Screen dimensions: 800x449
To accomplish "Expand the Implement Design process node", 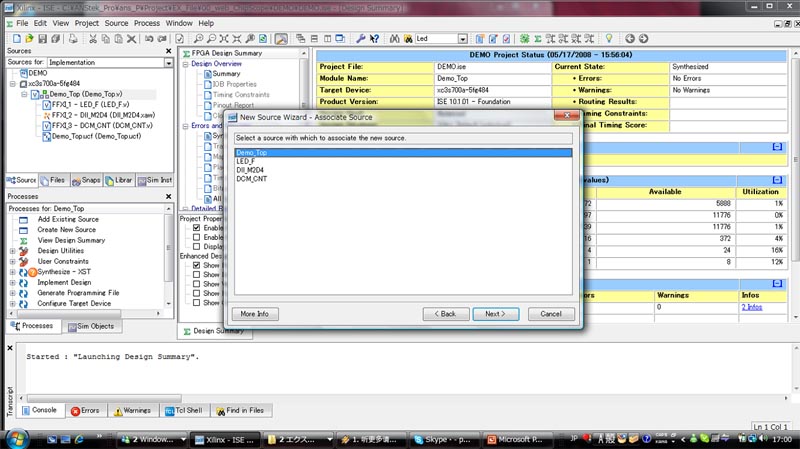I will pos(13,283).
